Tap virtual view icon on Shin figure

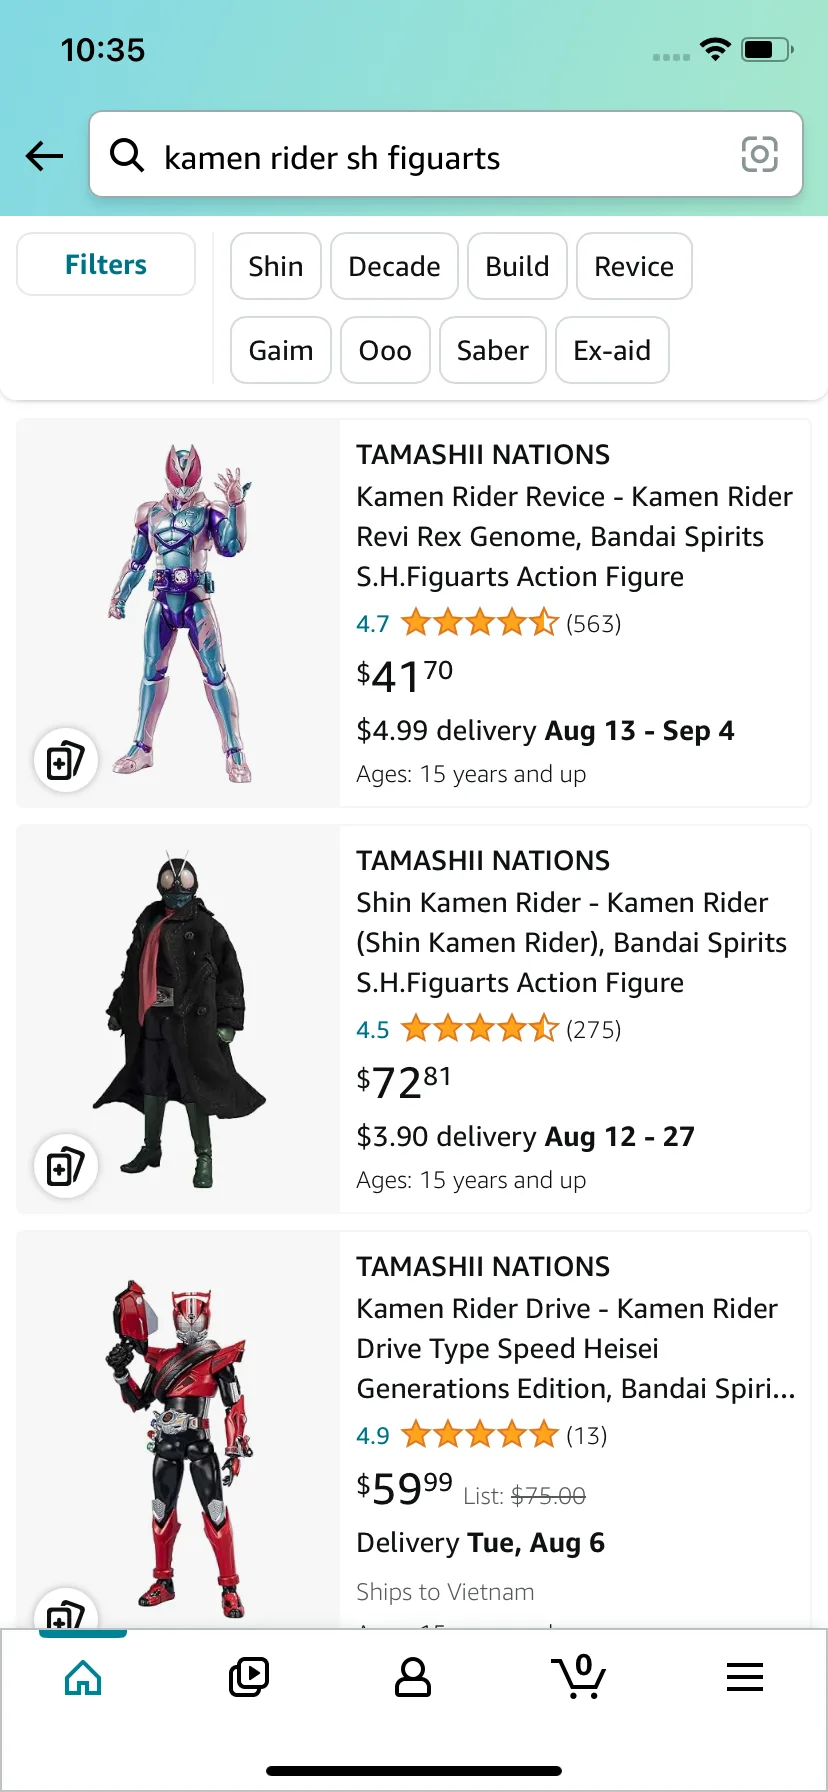[x=66, y=1166]
